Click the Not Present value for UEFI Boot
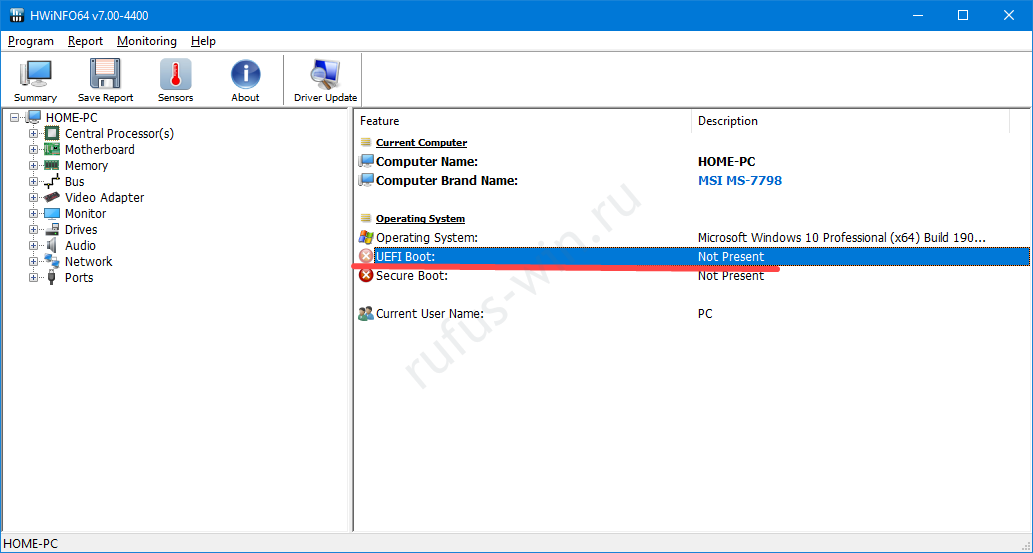 731,256
